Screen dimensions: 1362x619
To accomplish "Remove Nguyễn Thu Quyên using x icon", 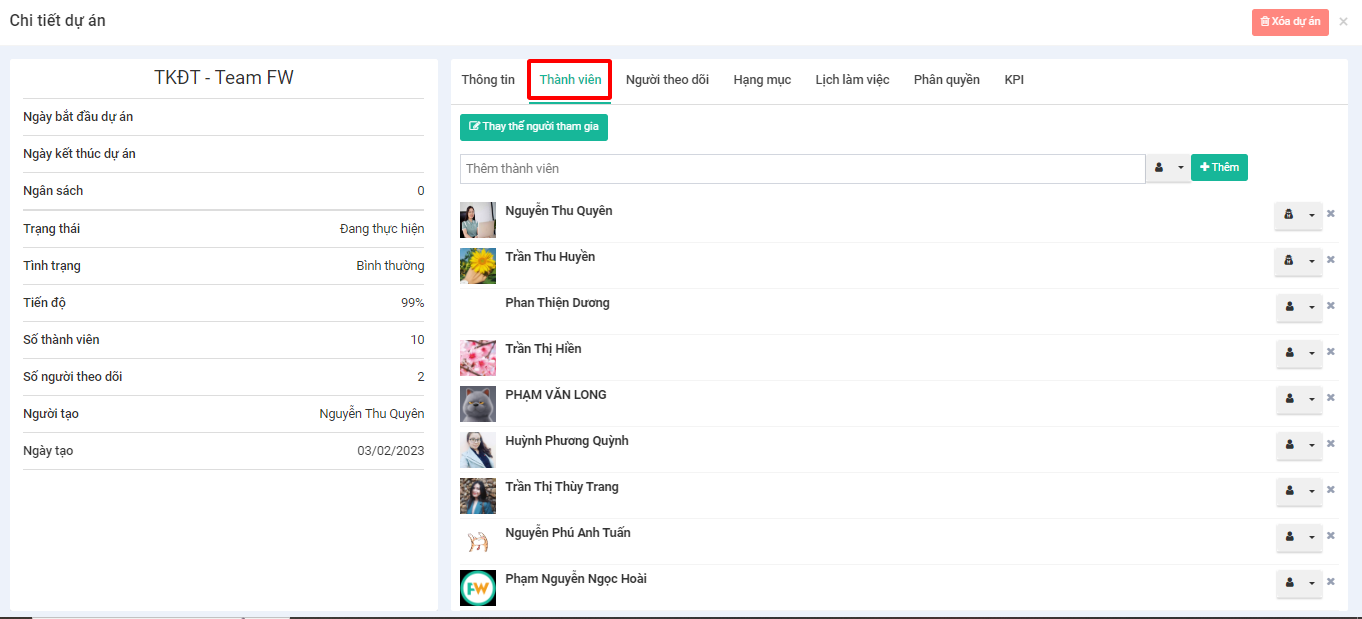I will coord(1330,213).
